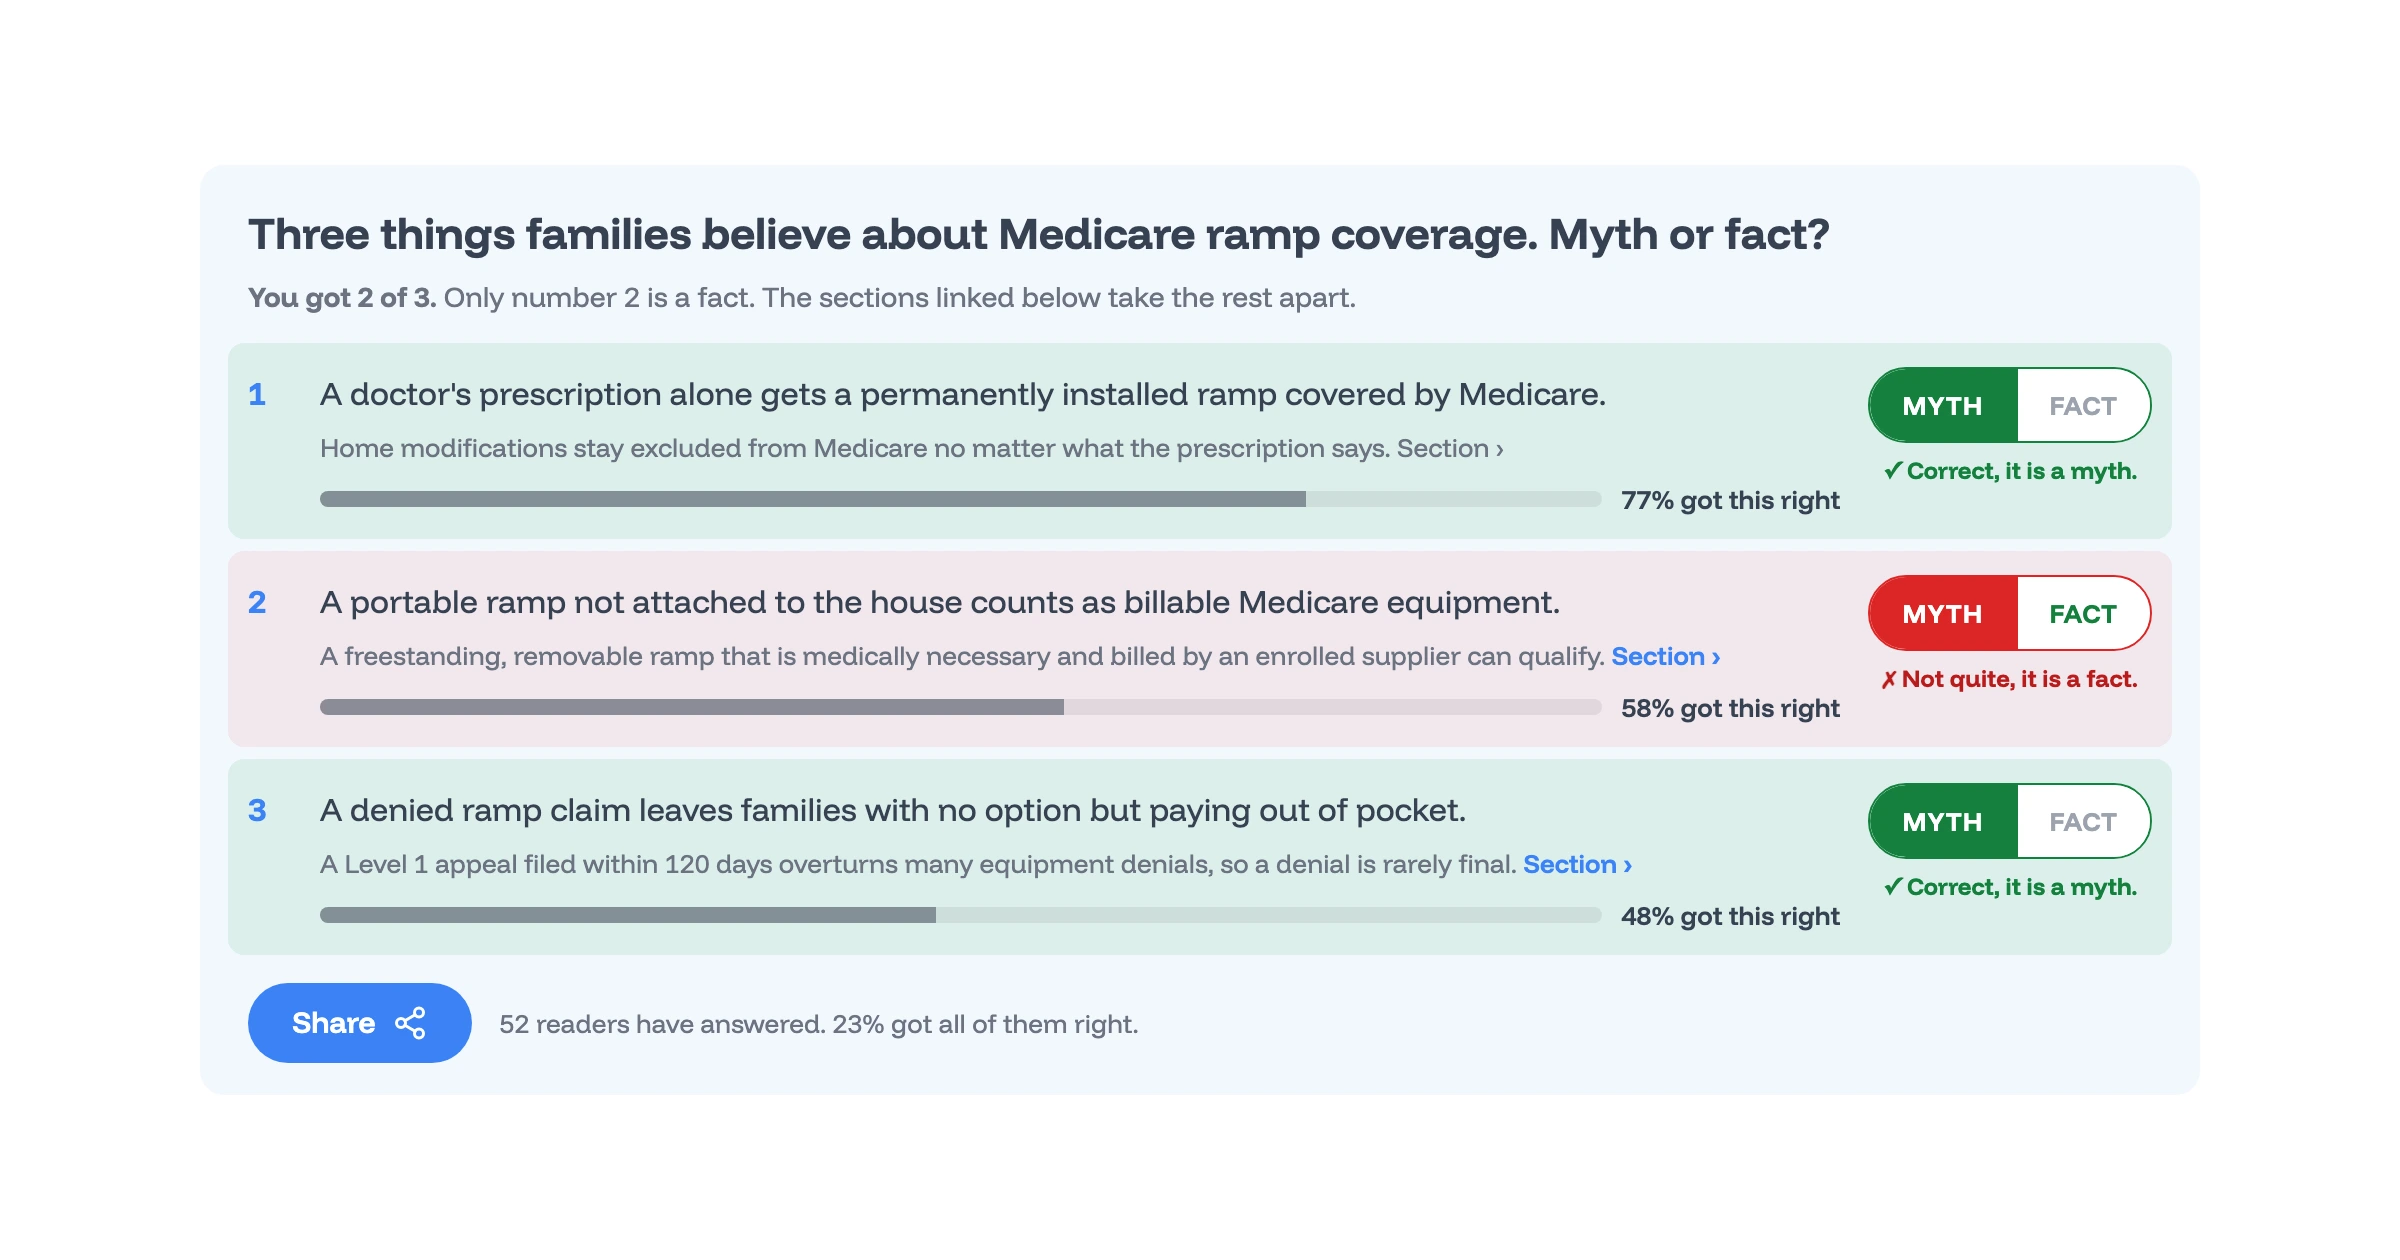Click the 48% got this right progress bar
This screenshot has width=2400, height=1260.
point(960,915)
